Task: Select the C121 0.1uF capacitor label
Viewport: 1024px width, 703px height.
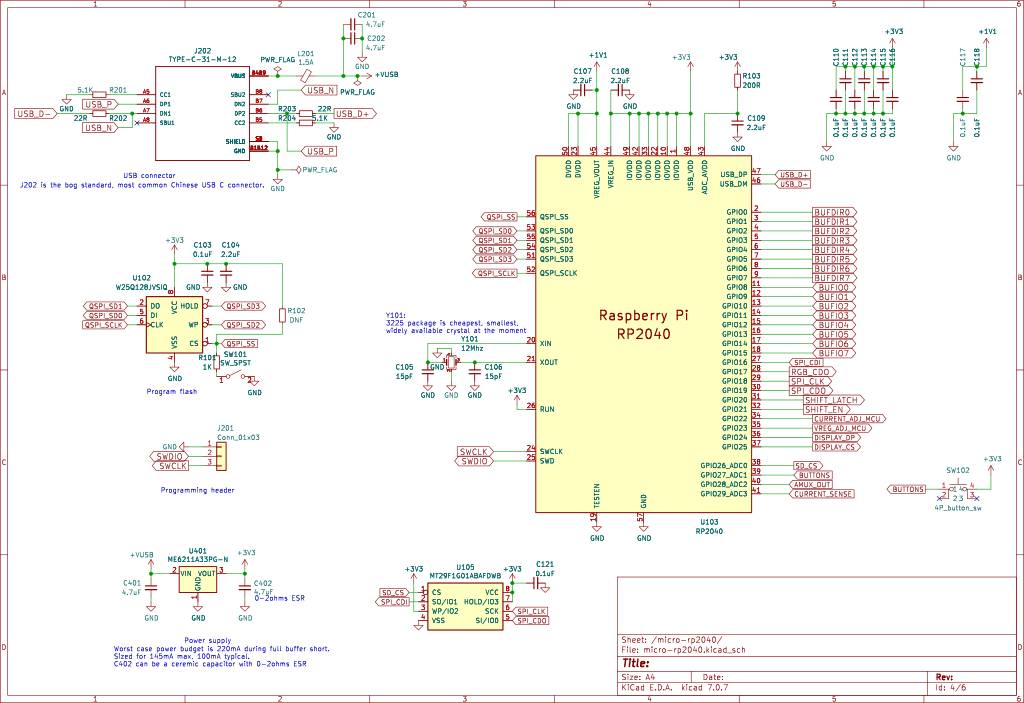Action: click(x=545, y=568)
